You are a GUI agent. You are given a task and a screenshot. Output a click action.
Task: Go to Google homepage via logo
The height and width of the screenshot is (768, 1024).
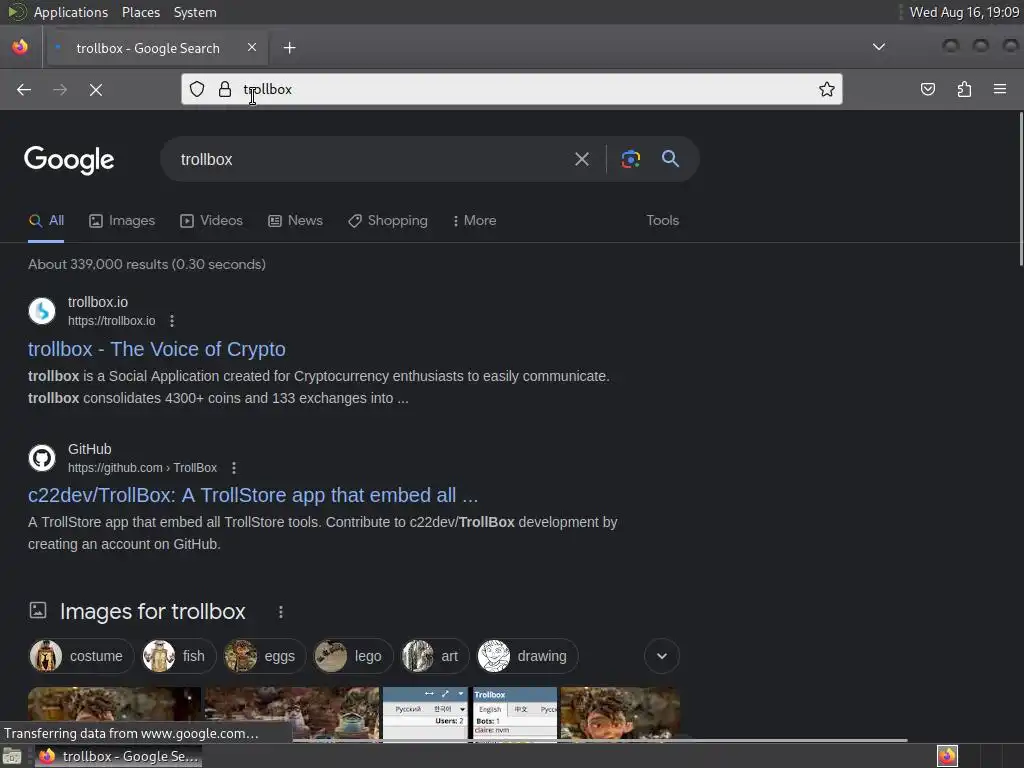[x=69, y=160]
